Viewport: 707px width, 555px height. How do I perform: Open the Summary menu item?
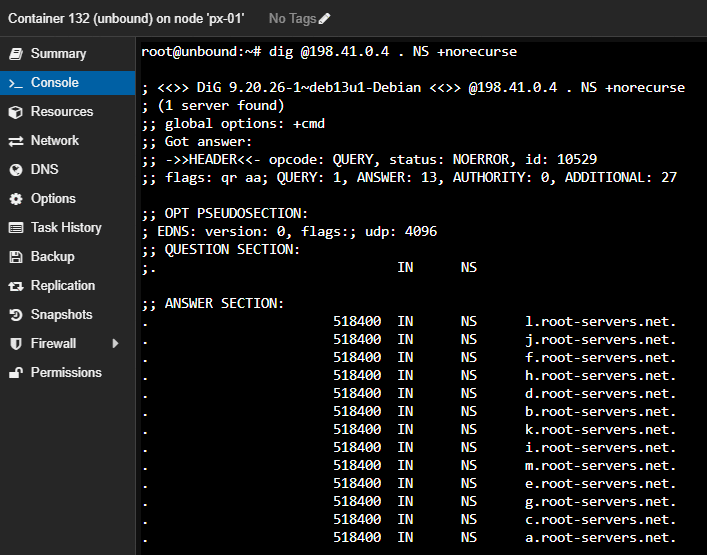(68, 54)
